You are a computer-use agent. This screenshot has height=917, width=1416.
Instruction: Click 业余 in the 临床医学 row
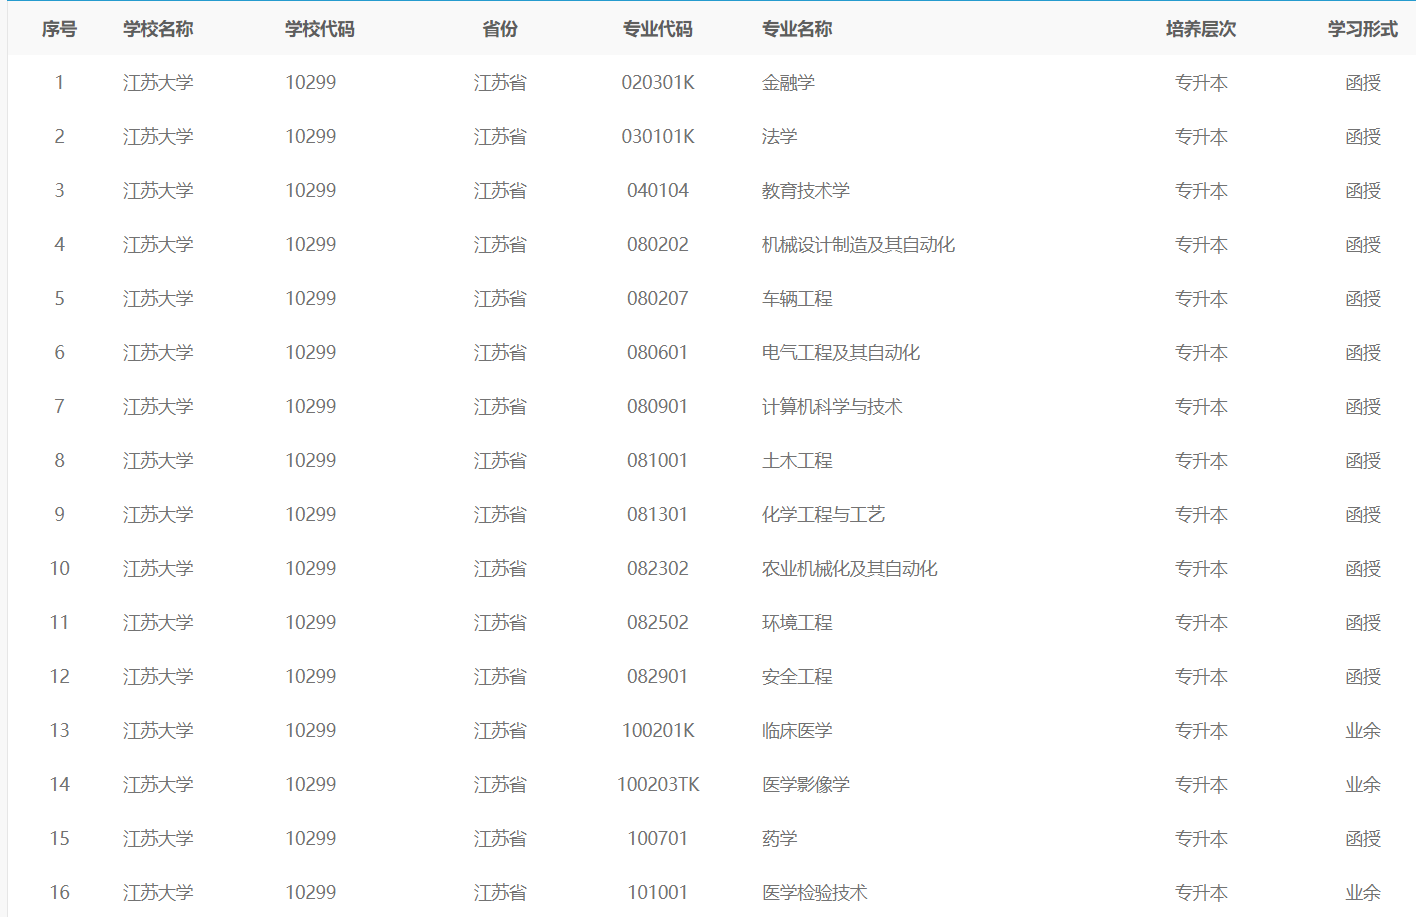(x=1363, y=731)
